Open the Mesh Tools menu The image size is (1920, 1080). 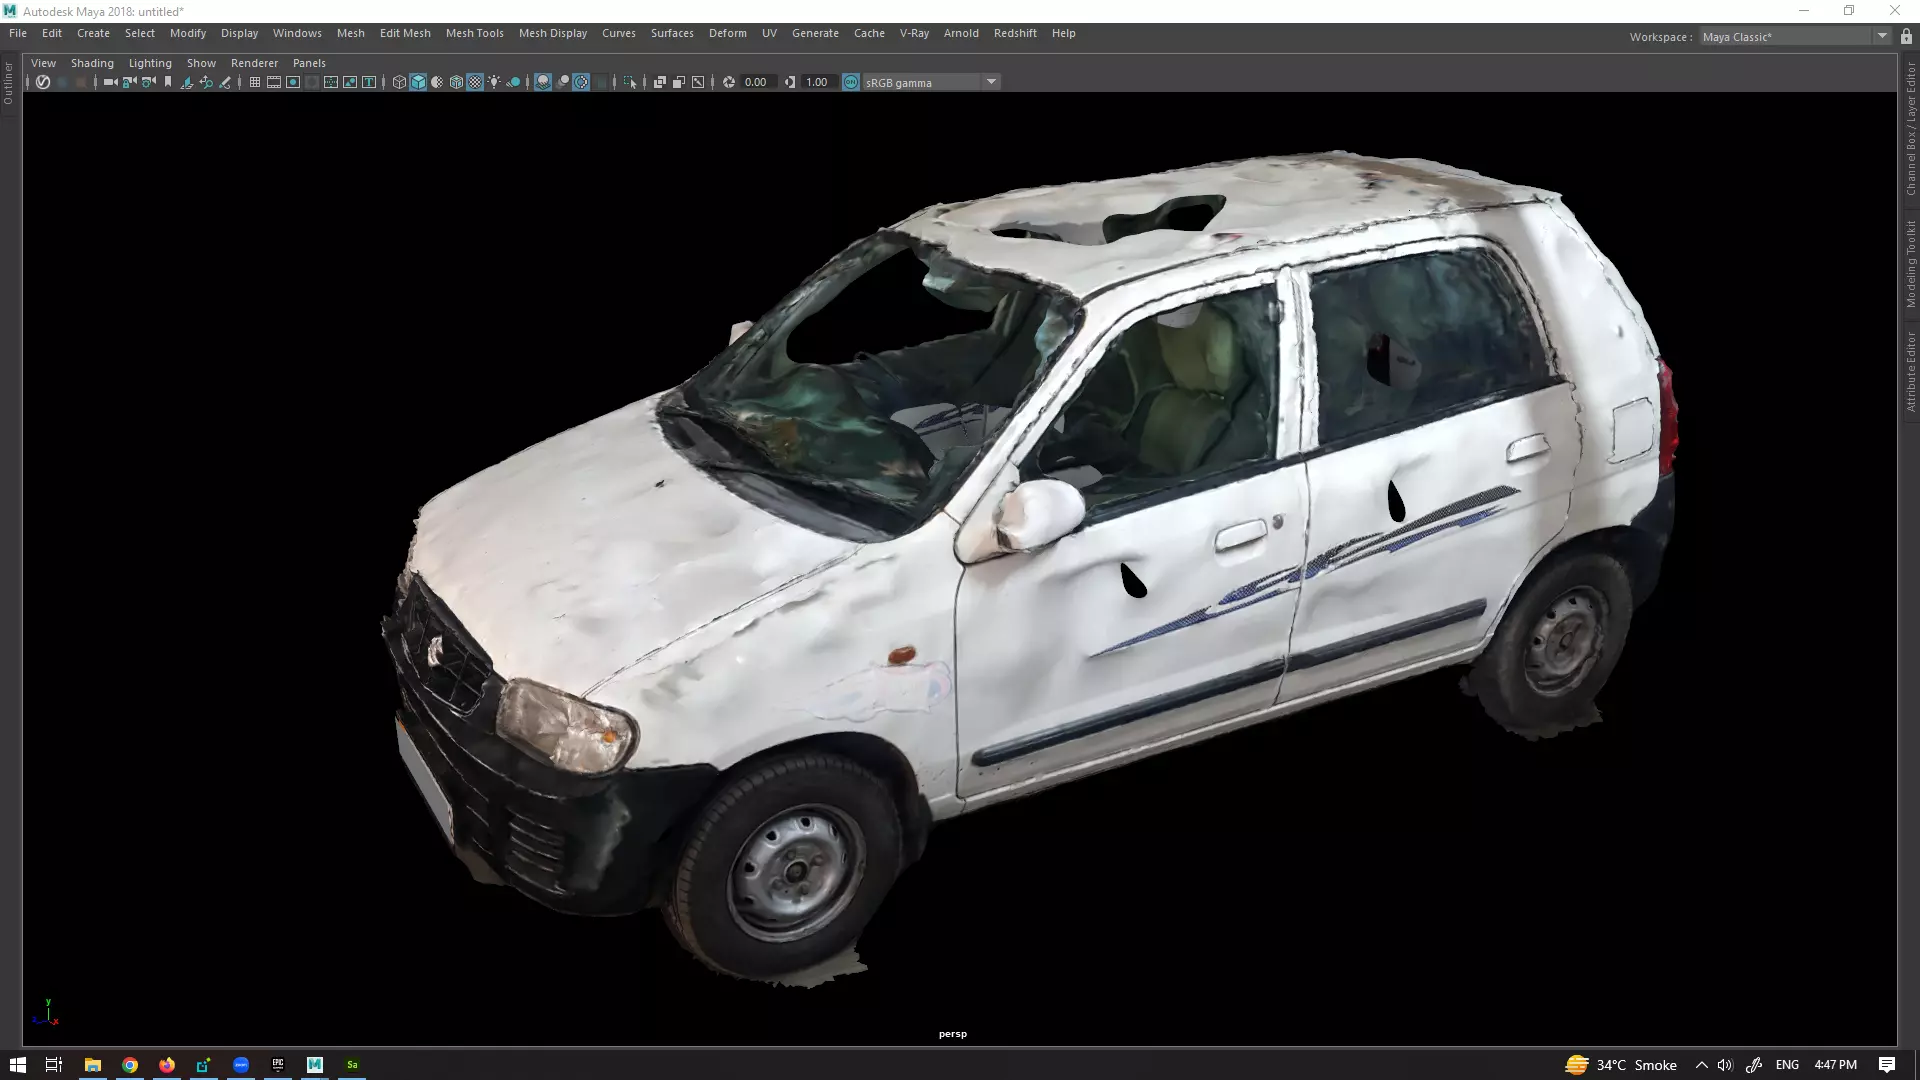474,33
